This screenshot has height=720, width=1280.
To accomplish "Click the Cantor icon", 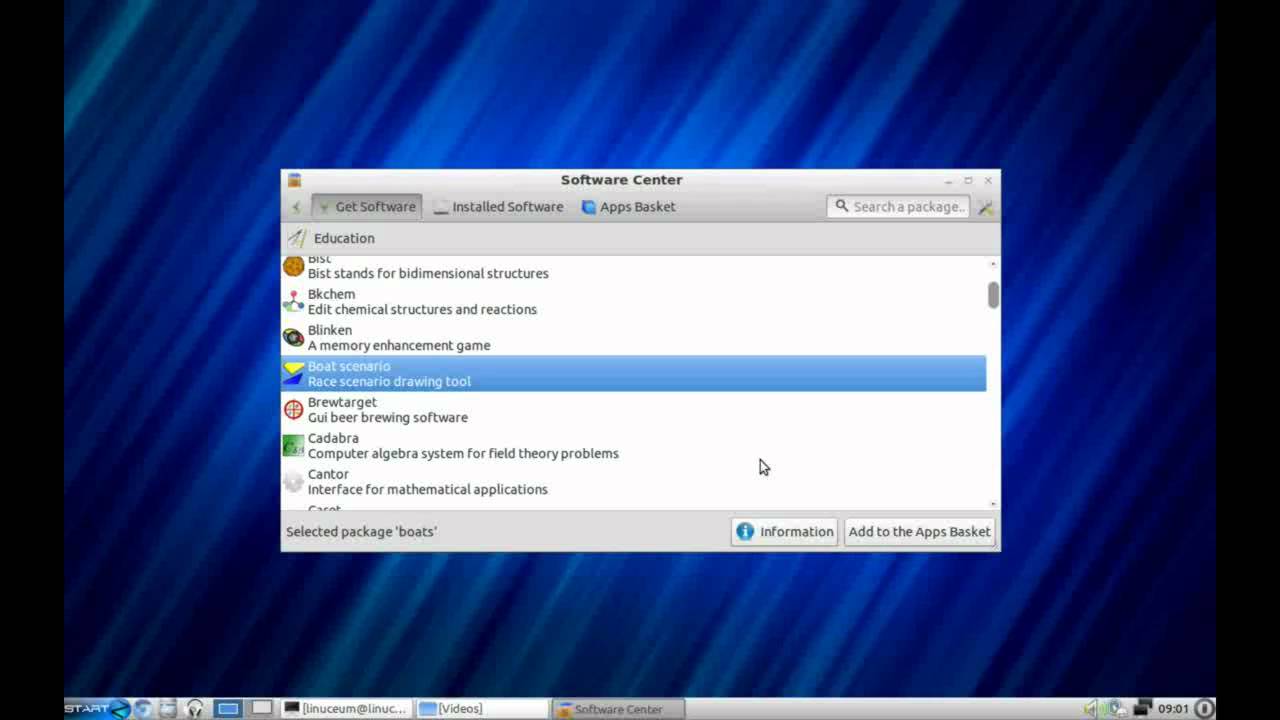I will pos(293,481).
